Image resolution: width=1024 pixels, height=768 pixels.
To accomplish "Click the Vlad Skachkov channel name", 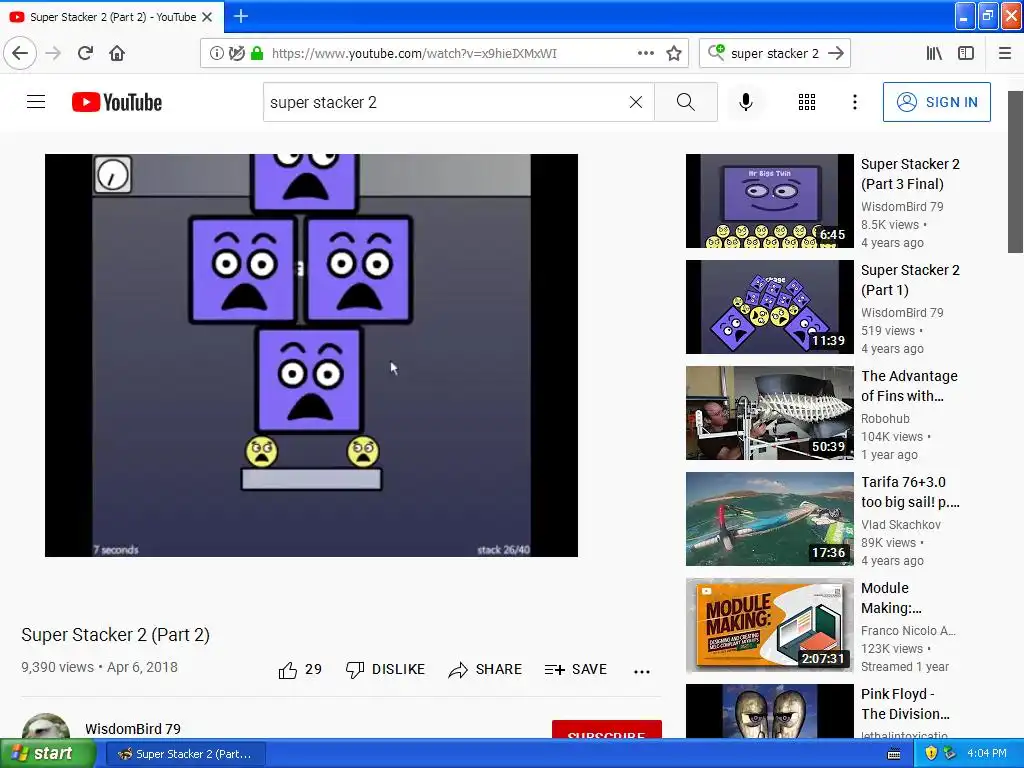I will point(901,524).
